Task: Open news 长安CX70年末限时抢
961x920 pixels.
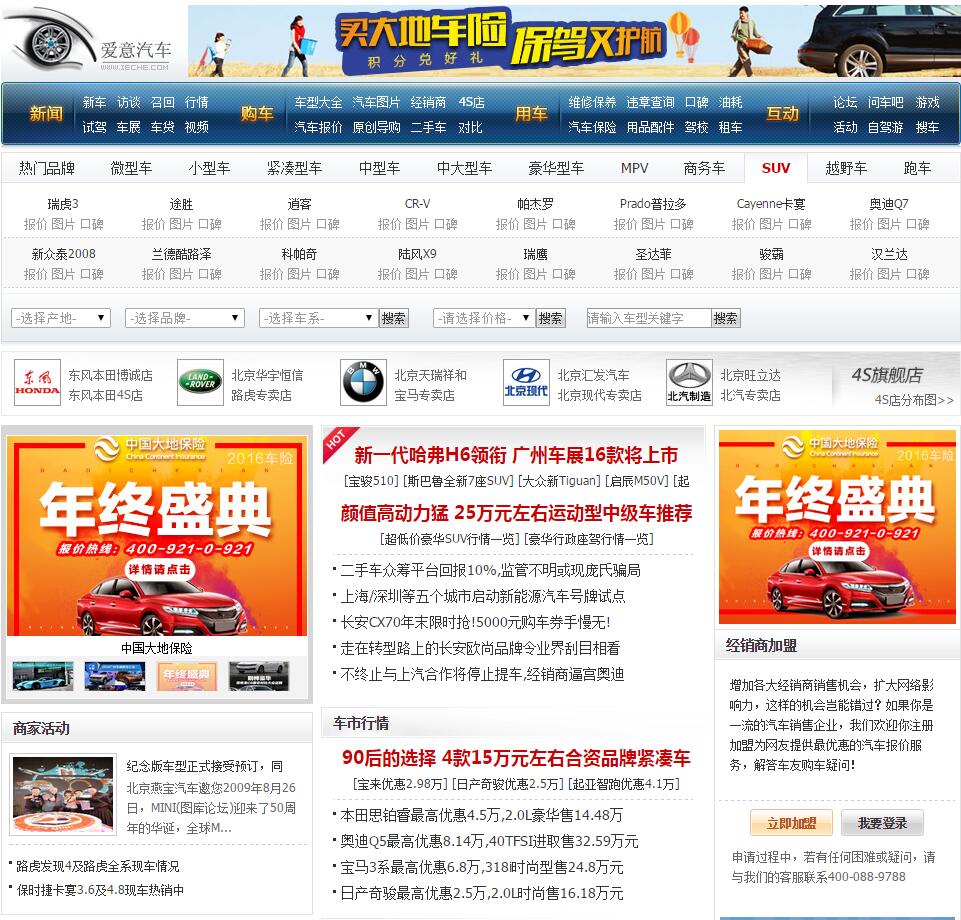Action: pos(475,622)
